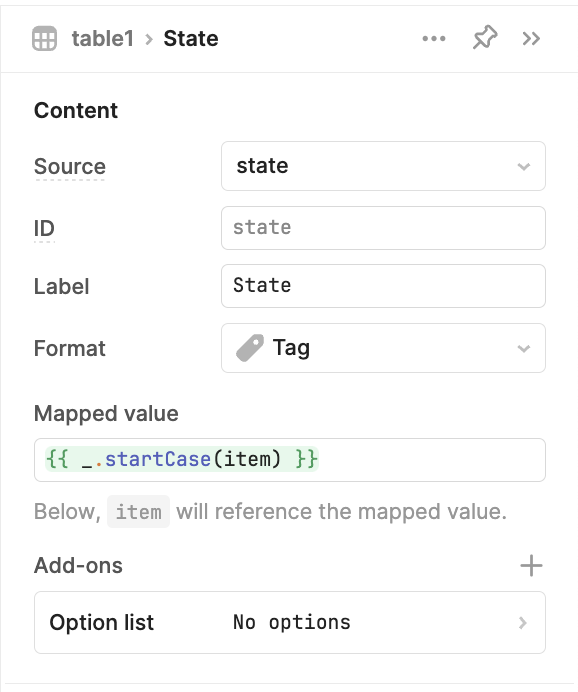Image resolution: width=578 pixels, height=692 pixels.
Task: Click the item code chip in hint
Action: (x=139, y=512)
